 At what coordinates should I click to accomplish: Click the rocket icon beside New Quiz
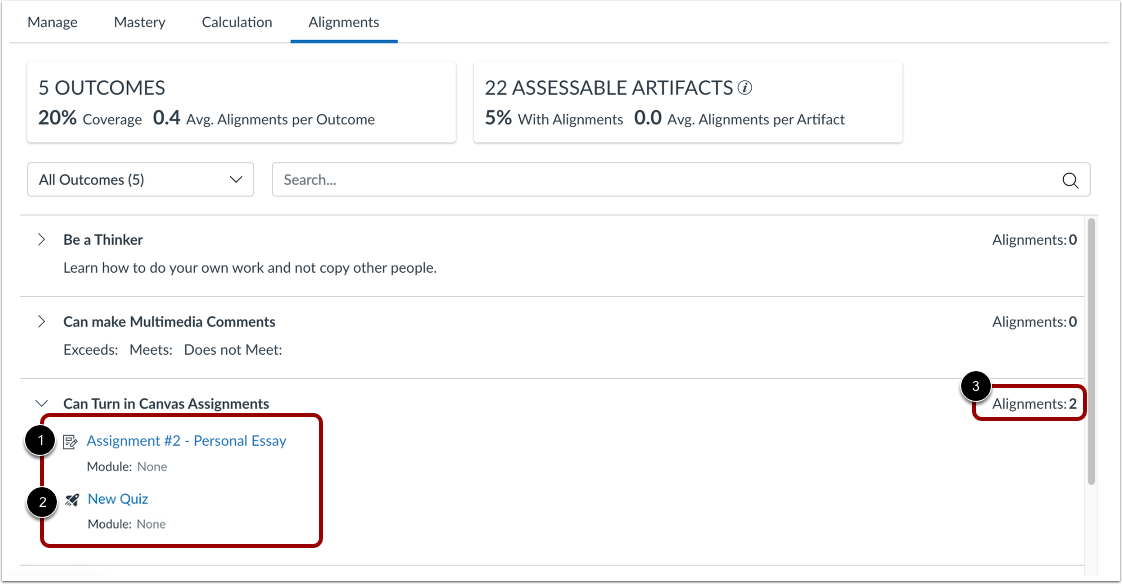[x=72, y=500]
